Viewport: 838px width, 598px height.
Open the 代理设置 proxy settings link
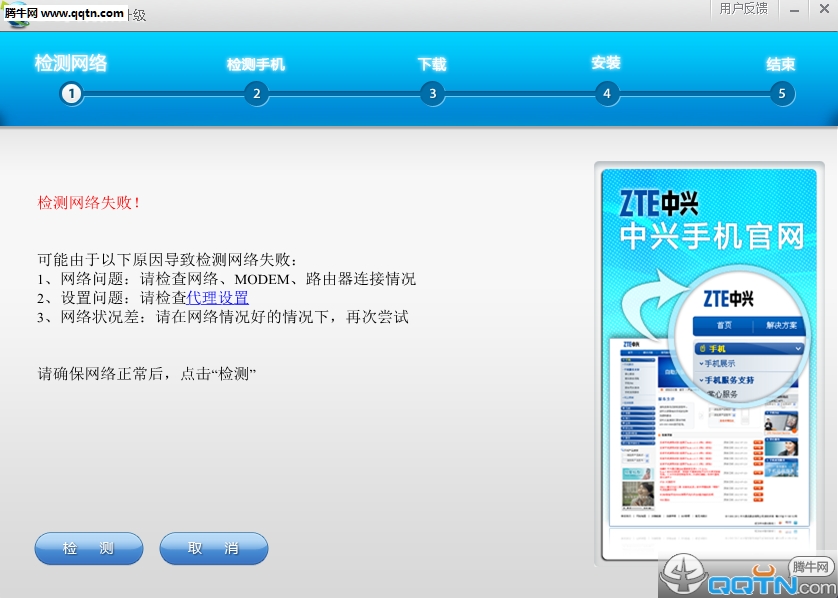tap(218, 298)
